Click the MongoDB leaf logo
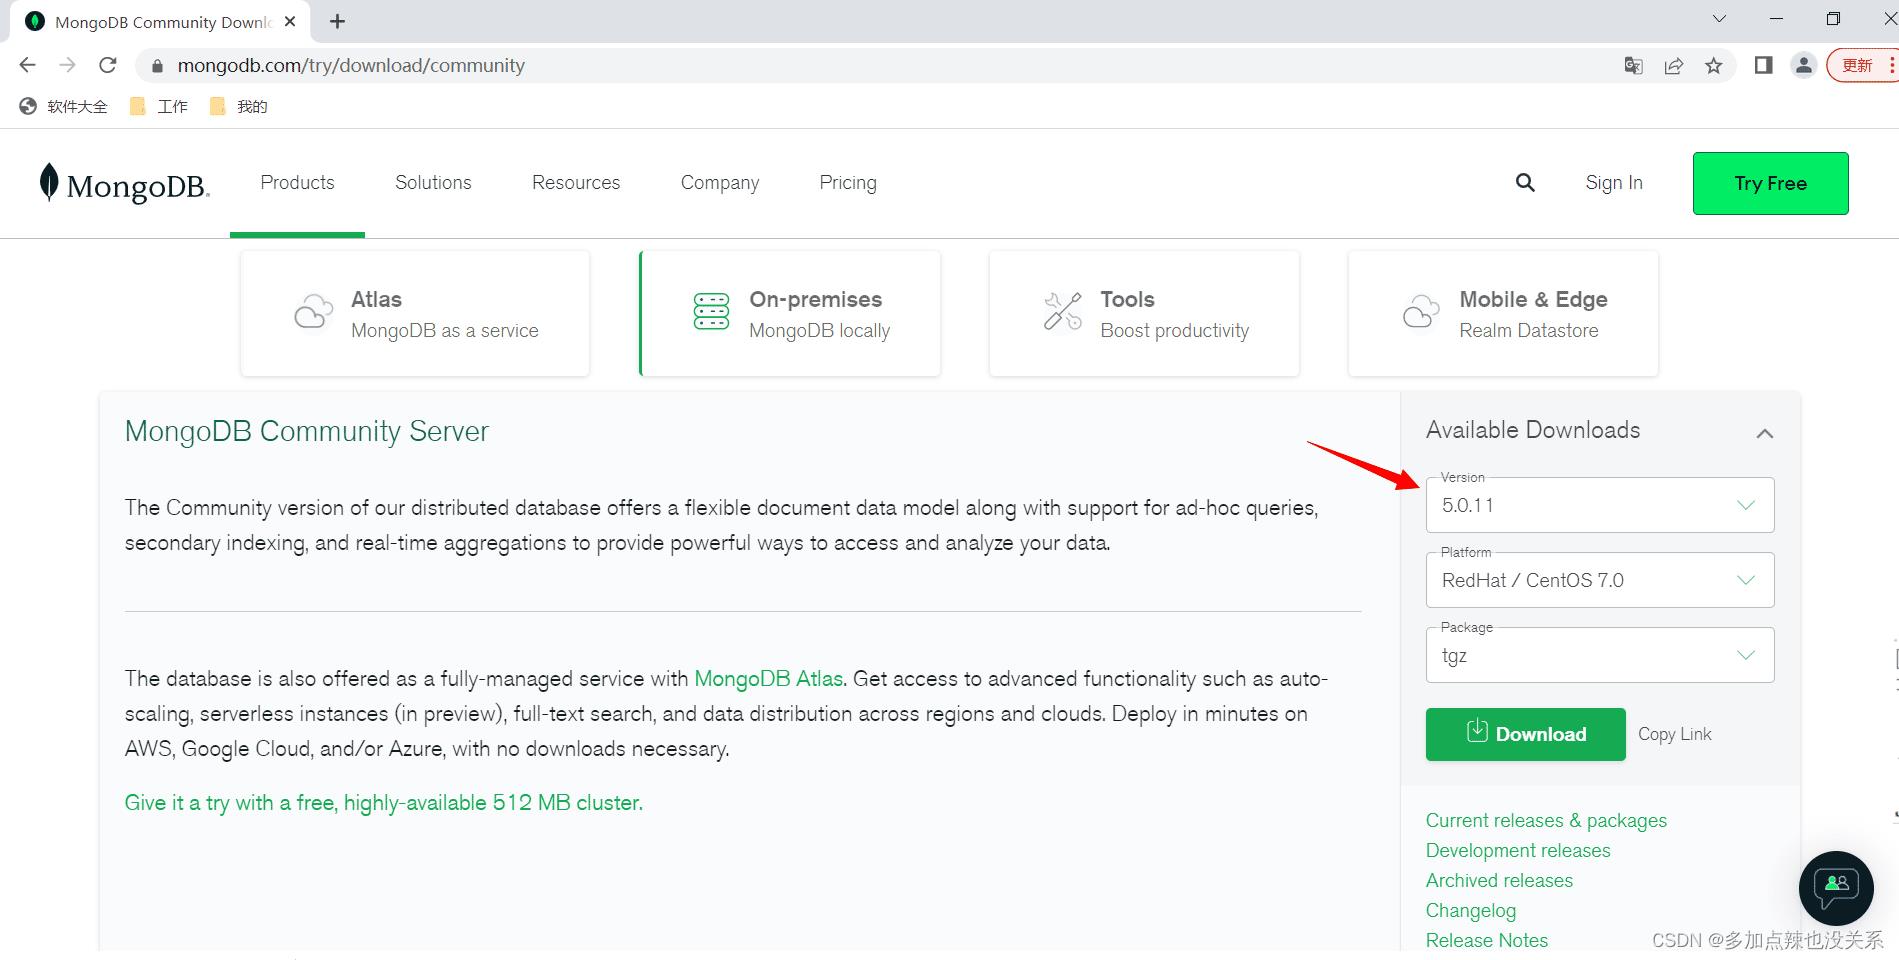 [x=49, y=183]
